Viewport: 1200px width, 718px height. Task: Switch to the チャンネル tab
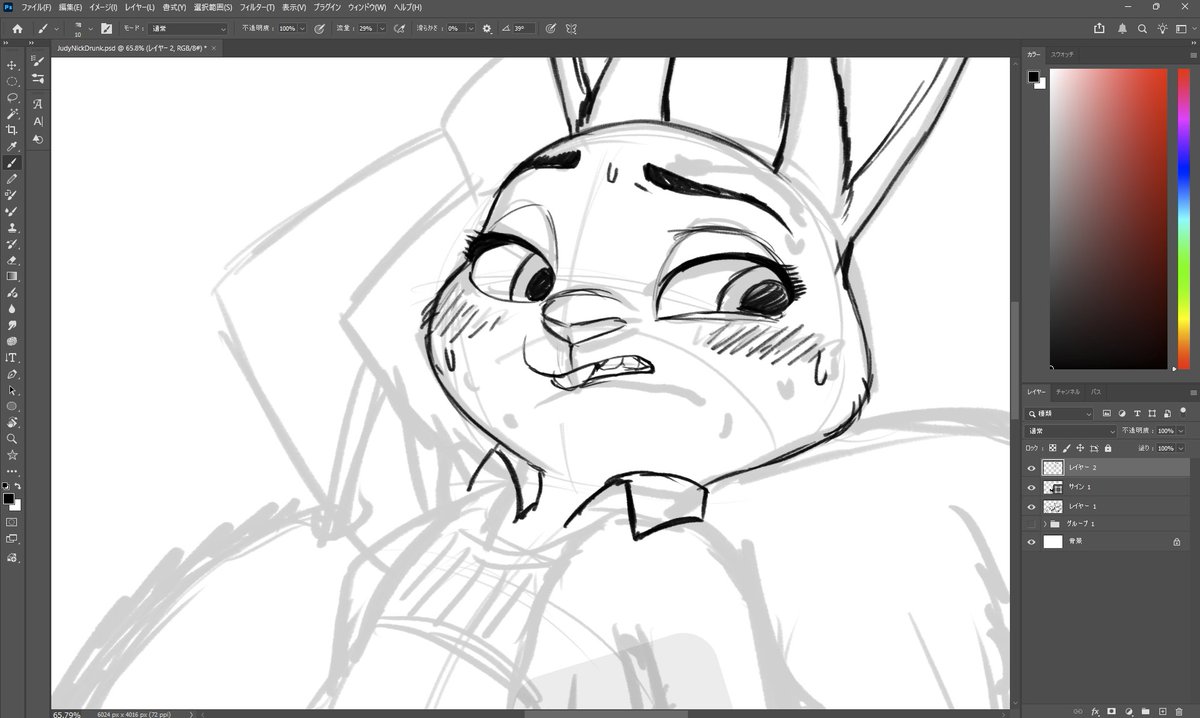coord(1068,392)
